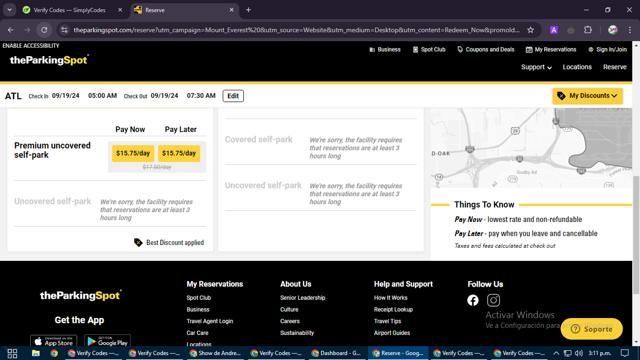Show hidden system tray icons
This screenshot has width=640, height=360.
pos(556,353)
